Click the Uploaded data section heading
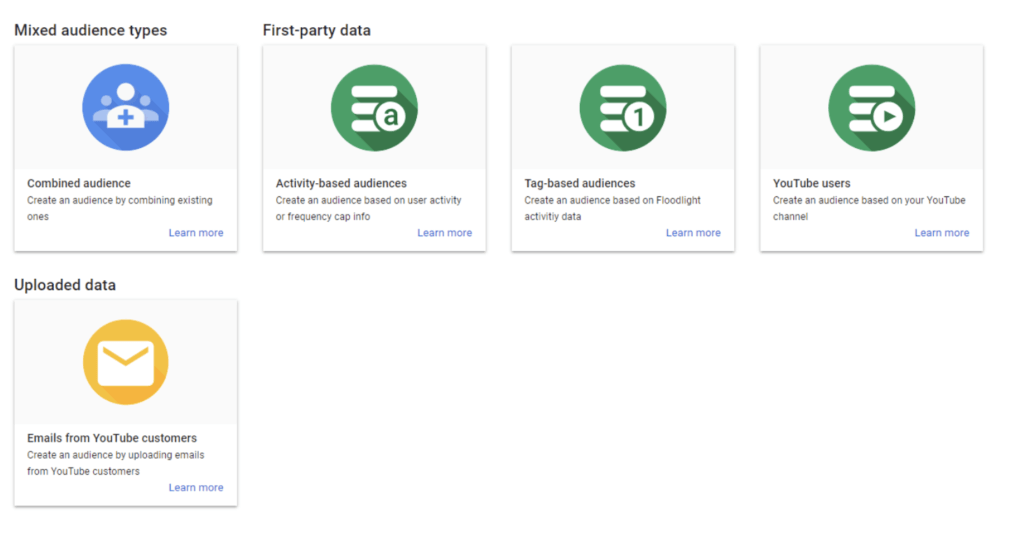Screen dimensions: 1024x555 (x=65, y=285)
